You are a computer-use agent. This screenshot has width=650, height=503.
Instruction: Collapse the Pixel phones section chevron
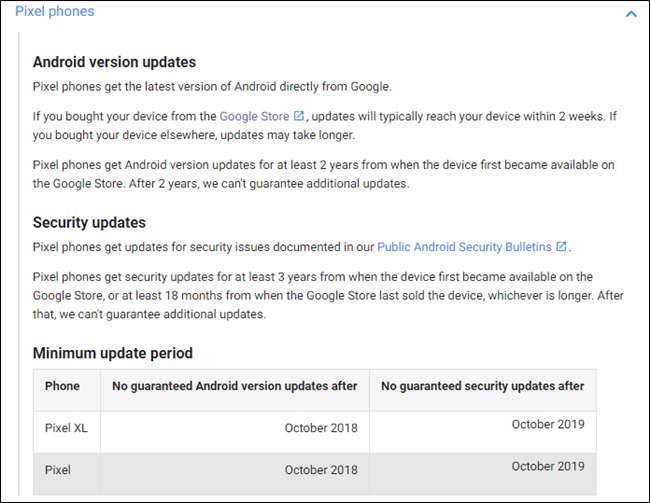tap(630, 14)
